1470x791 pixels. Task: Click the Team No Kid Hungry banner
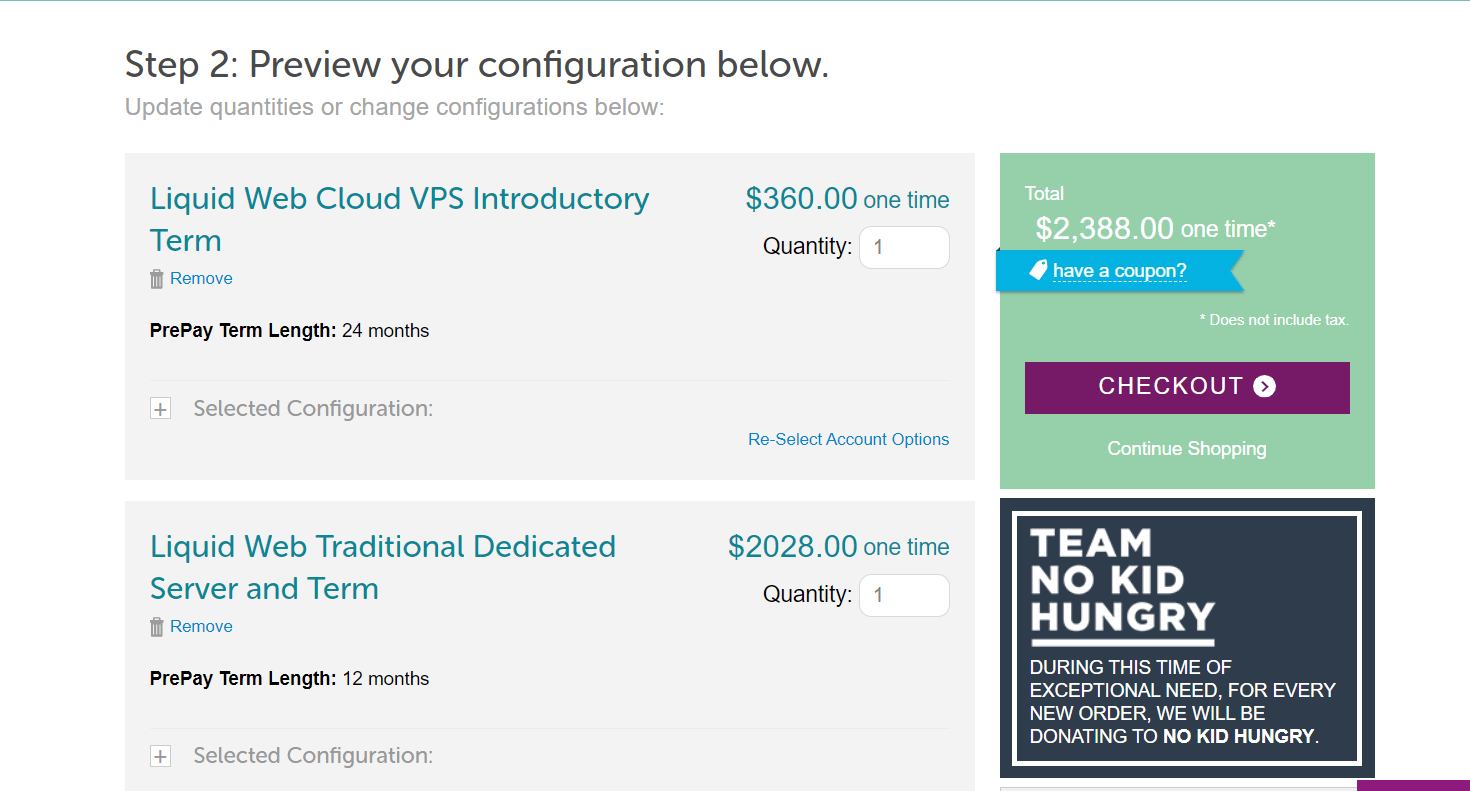(1187, 638)
